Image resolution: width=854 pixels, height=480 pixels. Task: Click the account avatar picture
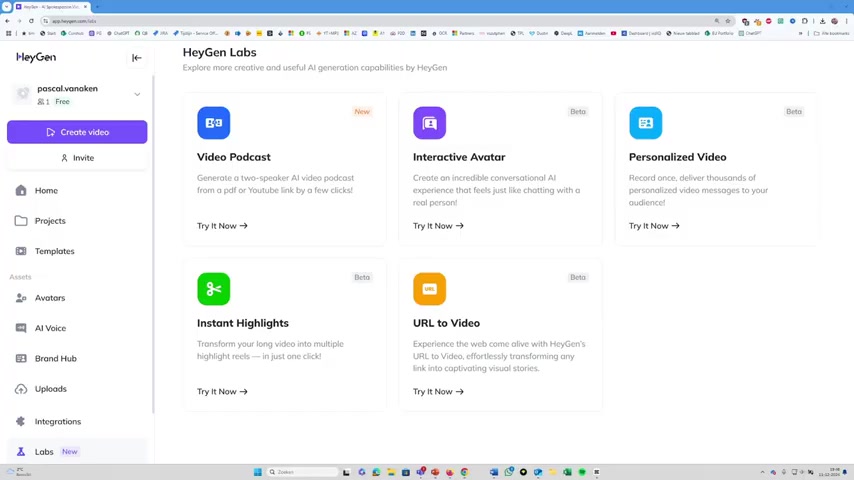point(22,94)
